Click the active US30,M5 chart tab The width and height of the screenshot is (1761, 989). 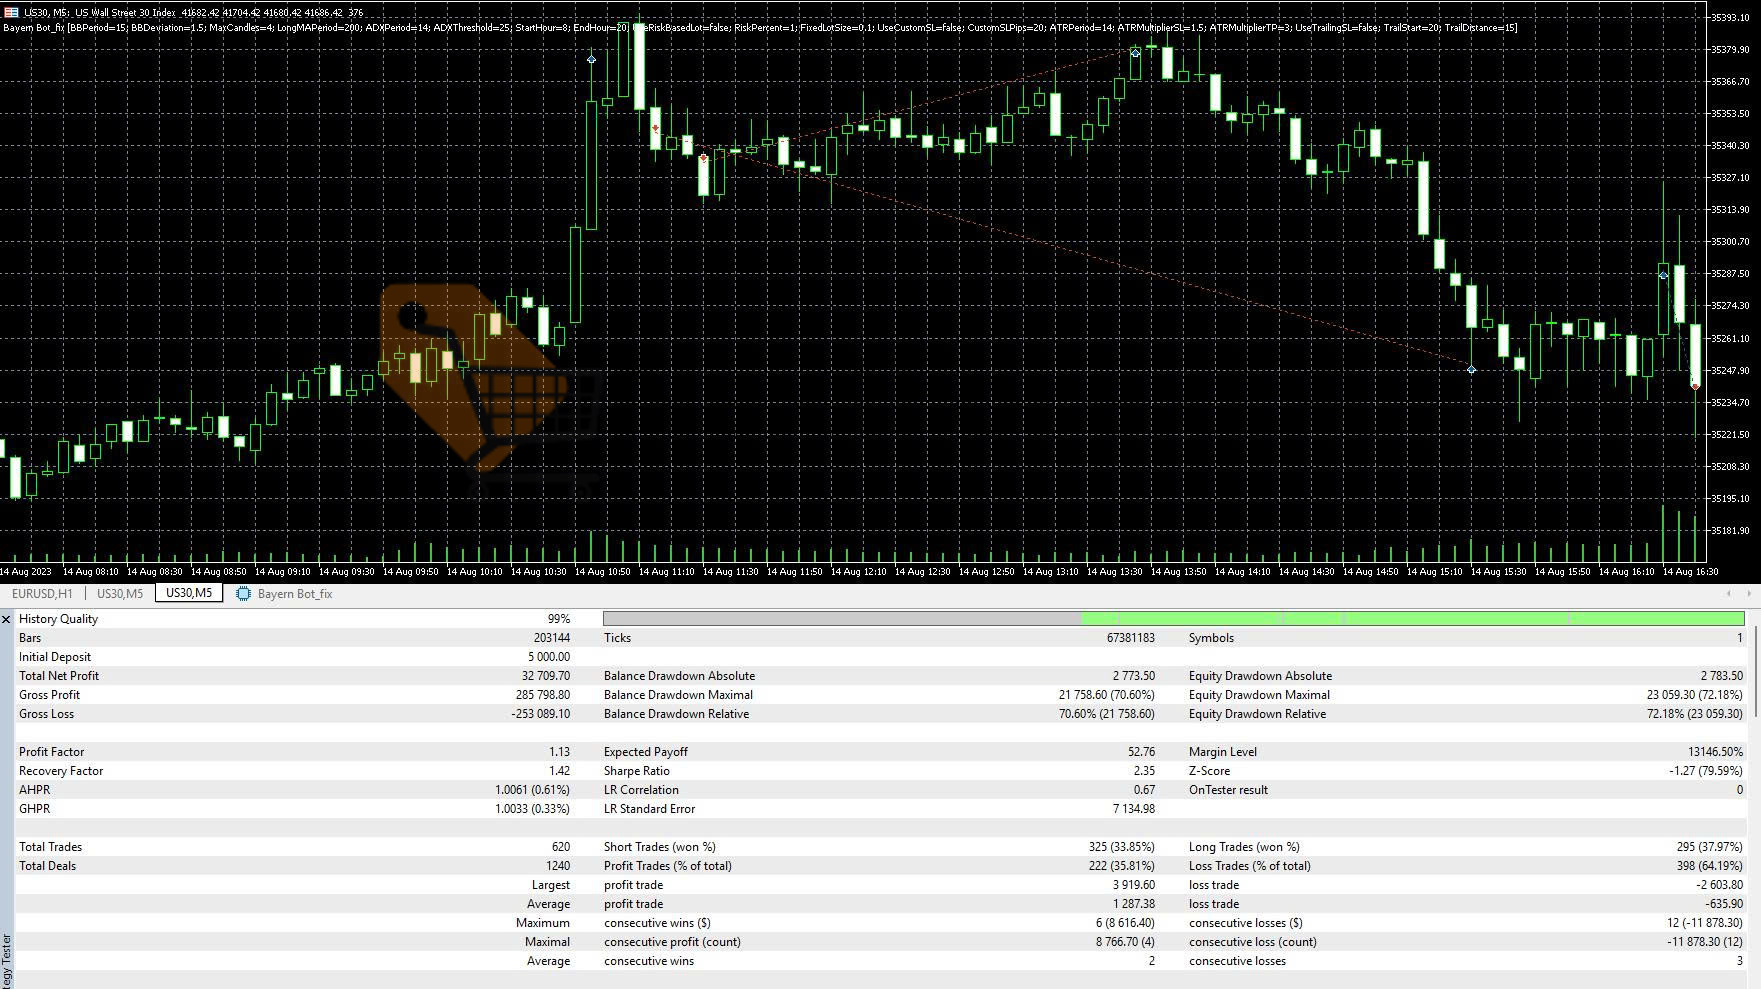coord(189,594)
